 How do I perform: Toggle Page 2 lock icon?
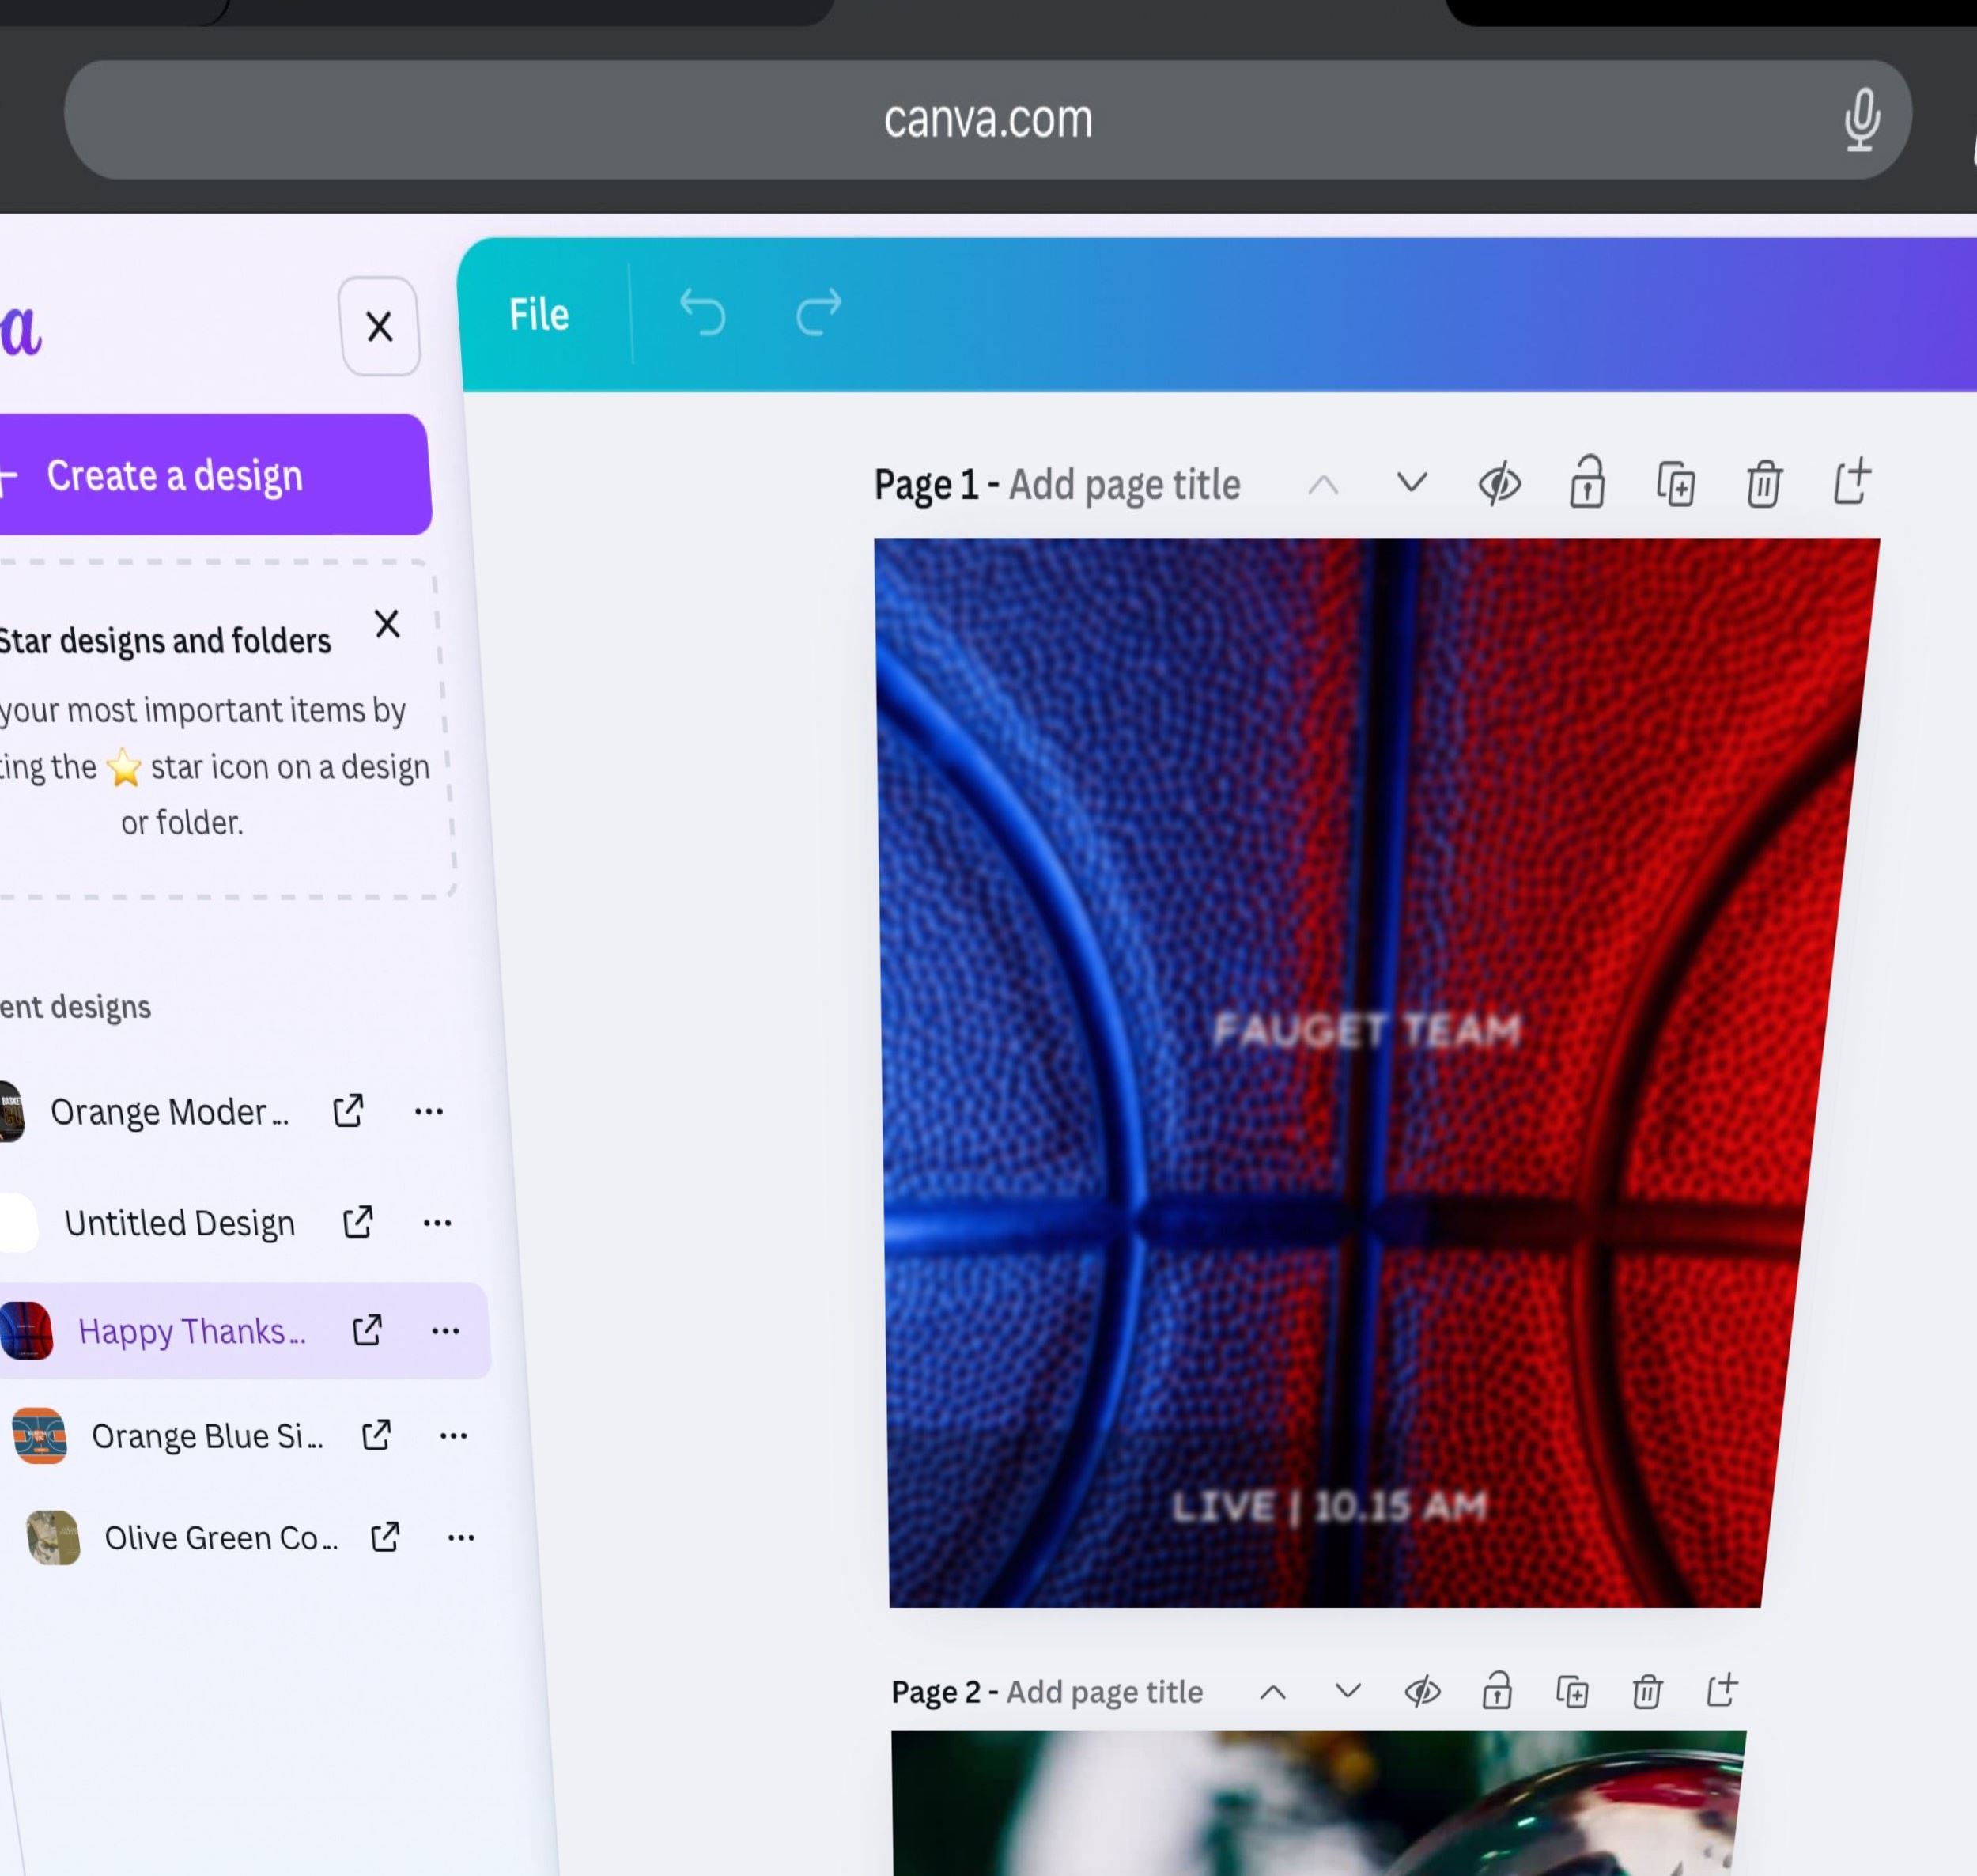point(1496,1692)
